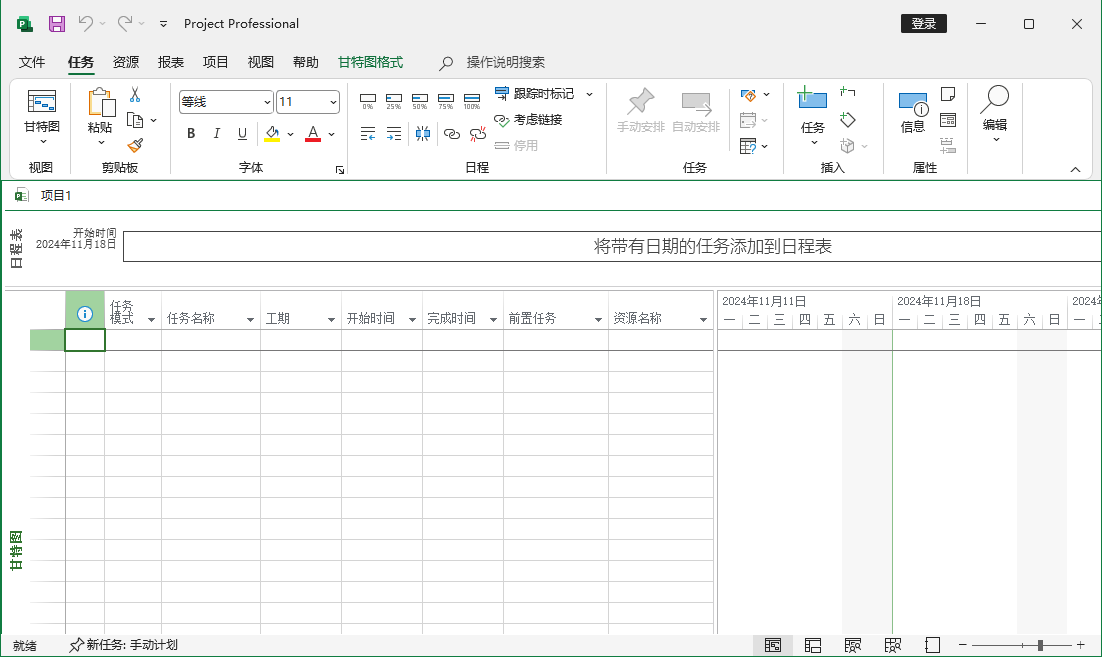This screenshot has width=1102, height=657.
Task: Switch to Team Planner view in status bar
Action: coord(853,645)
